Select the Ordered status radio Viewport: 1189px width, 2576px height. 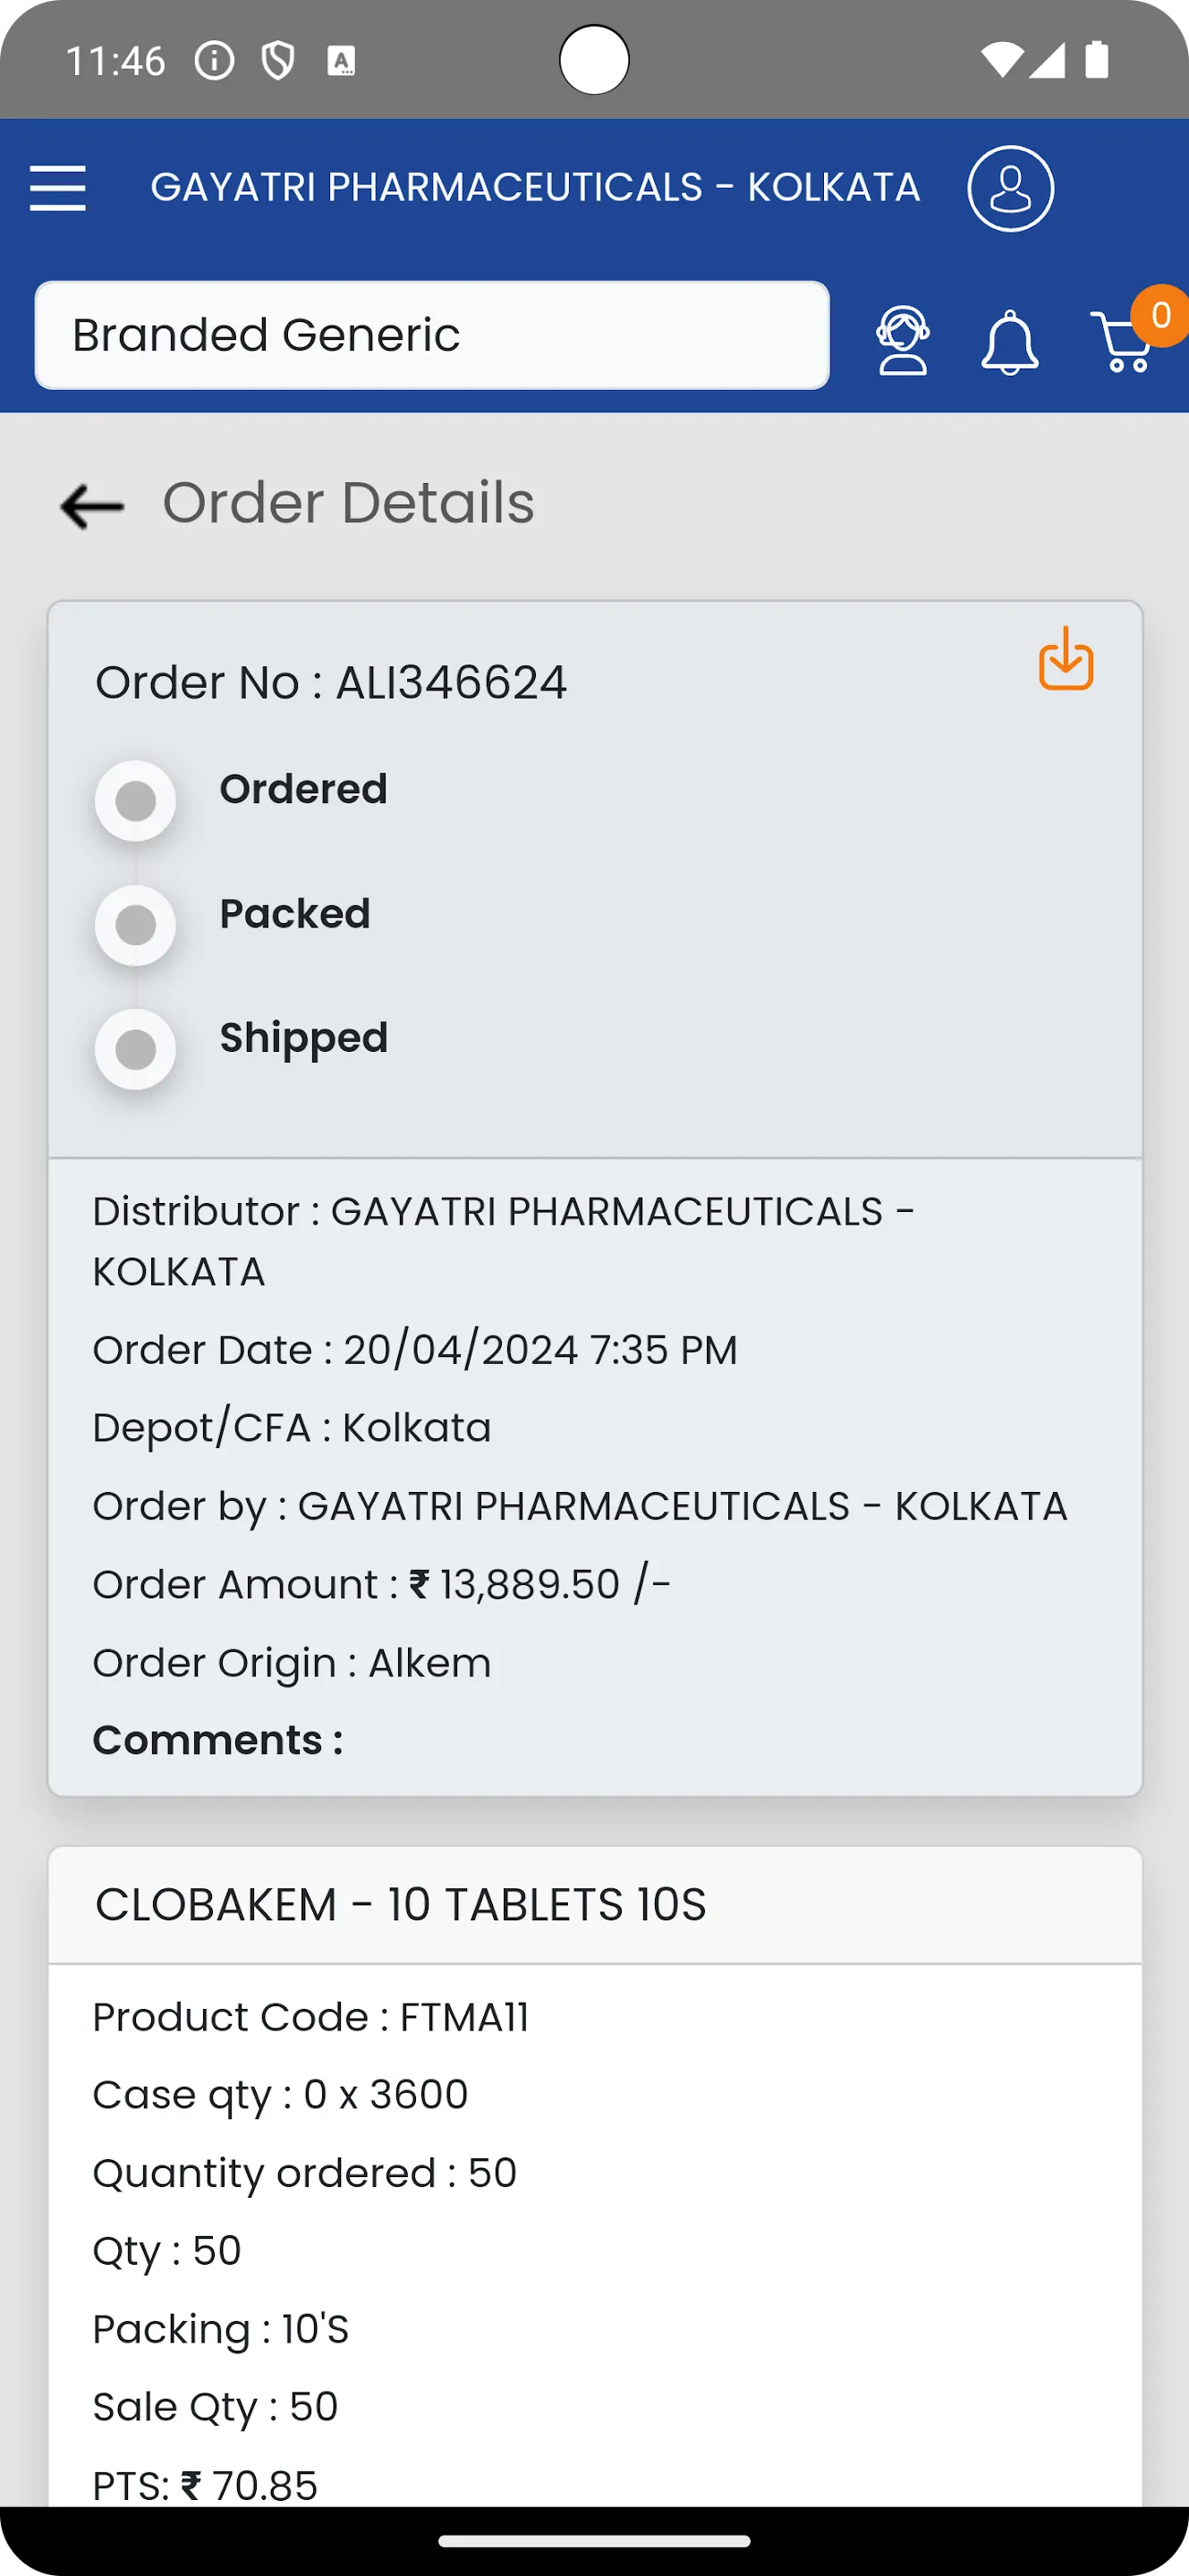click(x=136, y=800)
